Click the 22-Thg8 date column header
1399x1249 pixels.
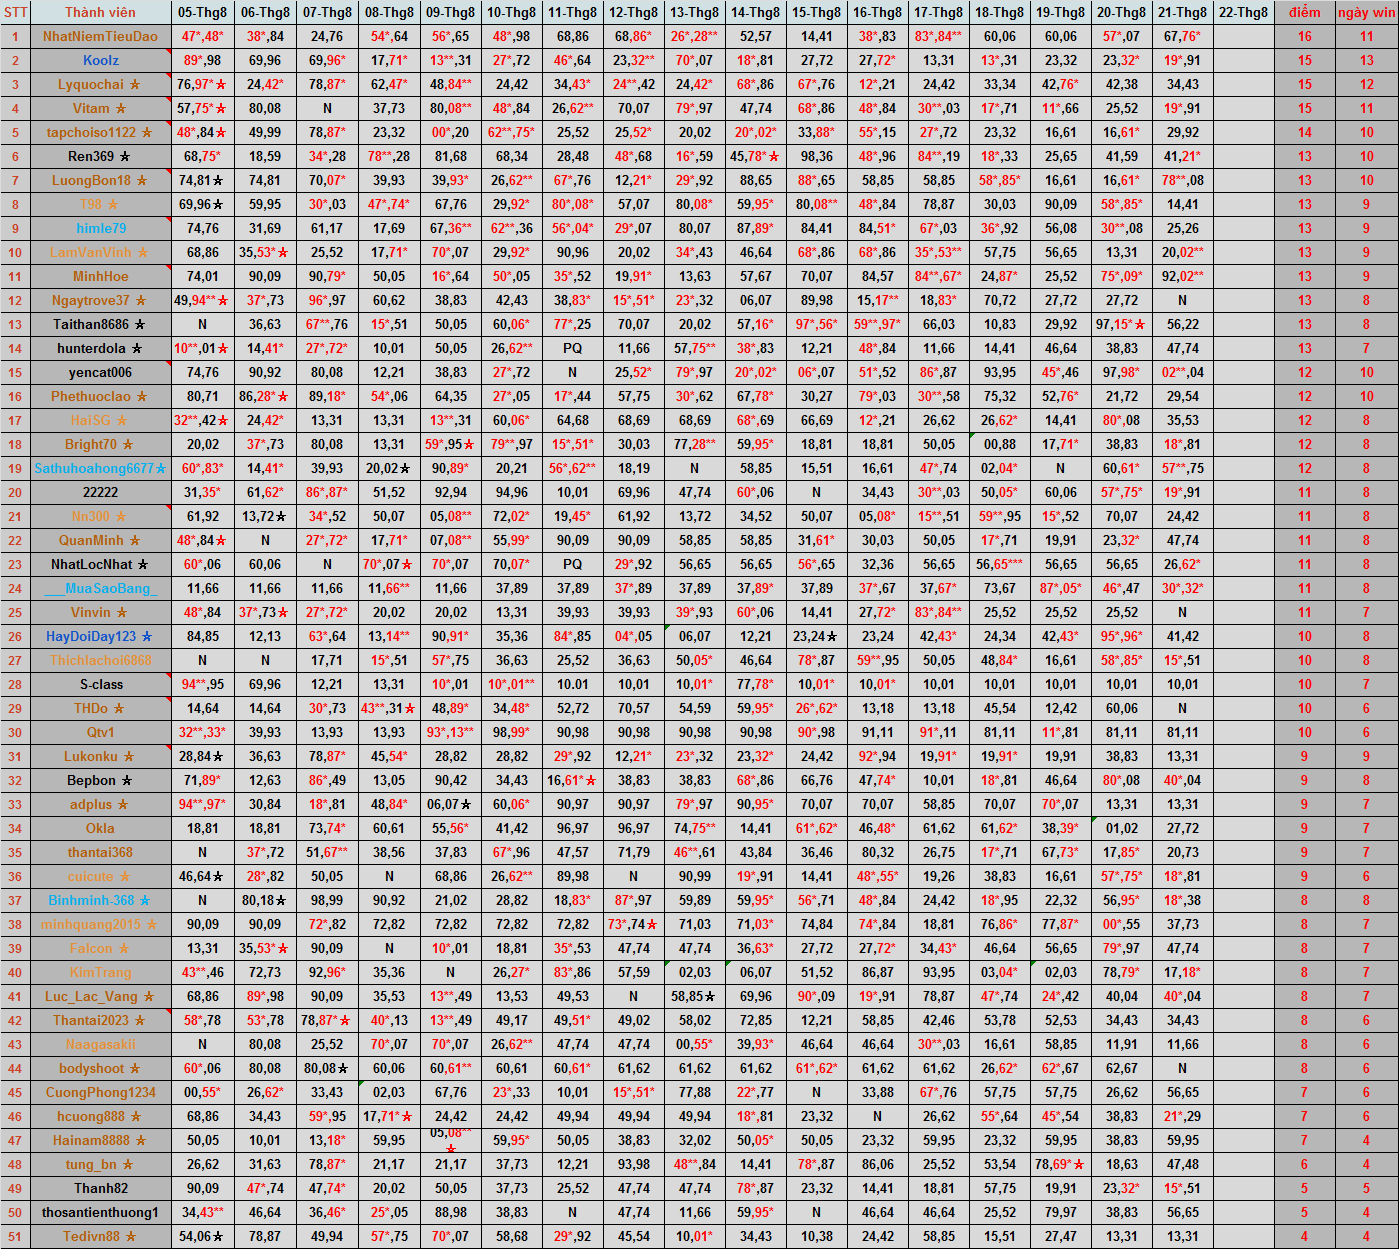click(x=1243, y=13)
